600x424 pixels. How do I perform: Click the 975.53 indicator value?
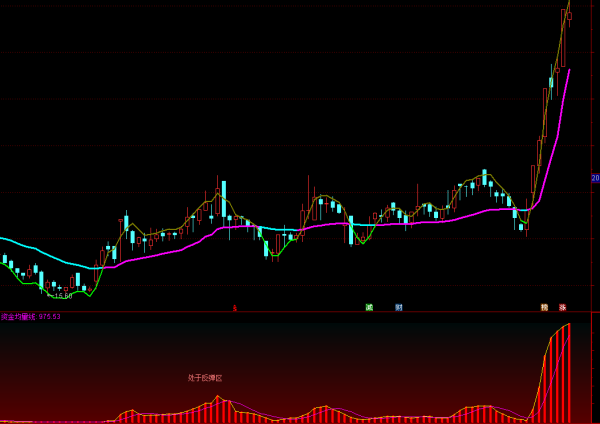[50, 317]
